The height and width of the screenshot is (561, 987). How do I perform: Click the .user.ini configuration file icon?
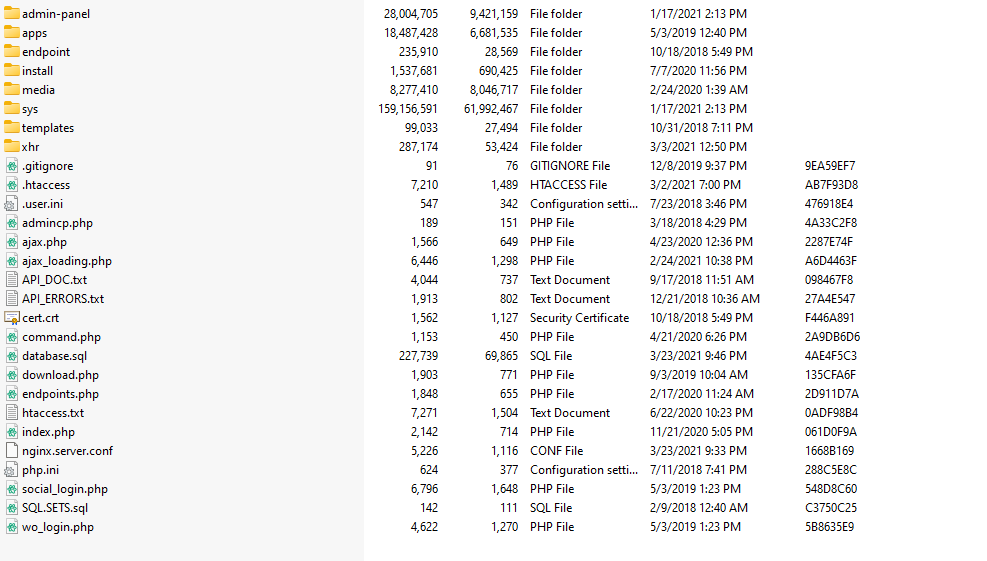tap(12, 204)
